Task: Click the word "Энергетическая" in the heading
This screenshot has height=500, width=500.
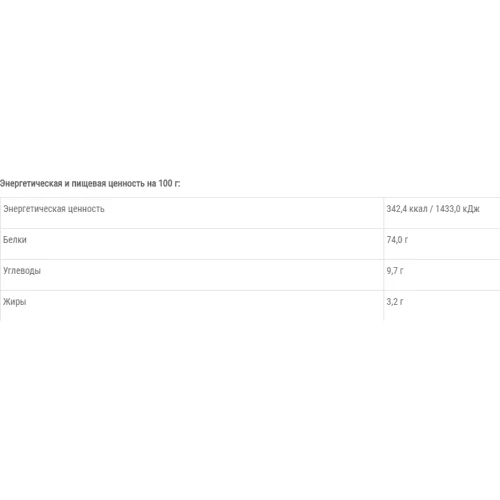Action: point(31,184)
